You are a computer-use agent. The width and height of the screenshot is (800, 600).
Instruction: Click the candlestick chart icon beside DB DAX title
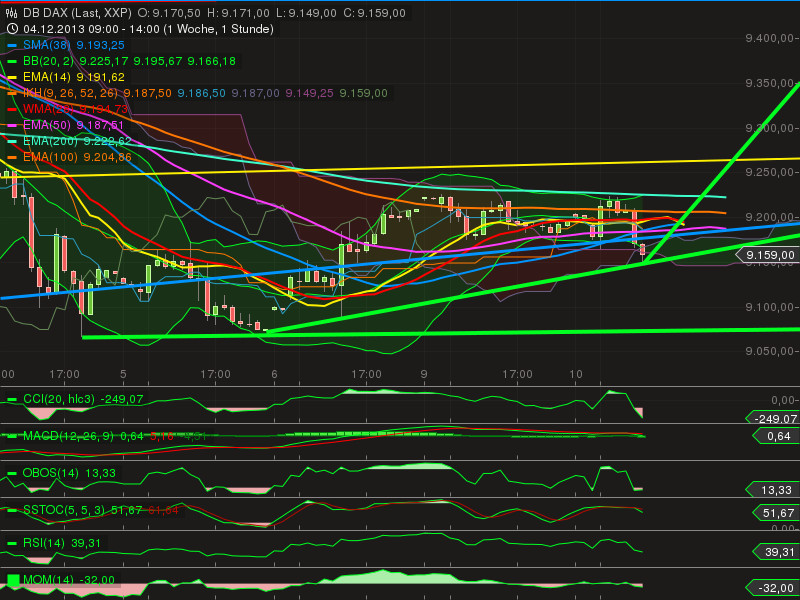click(x=12, y=14)
